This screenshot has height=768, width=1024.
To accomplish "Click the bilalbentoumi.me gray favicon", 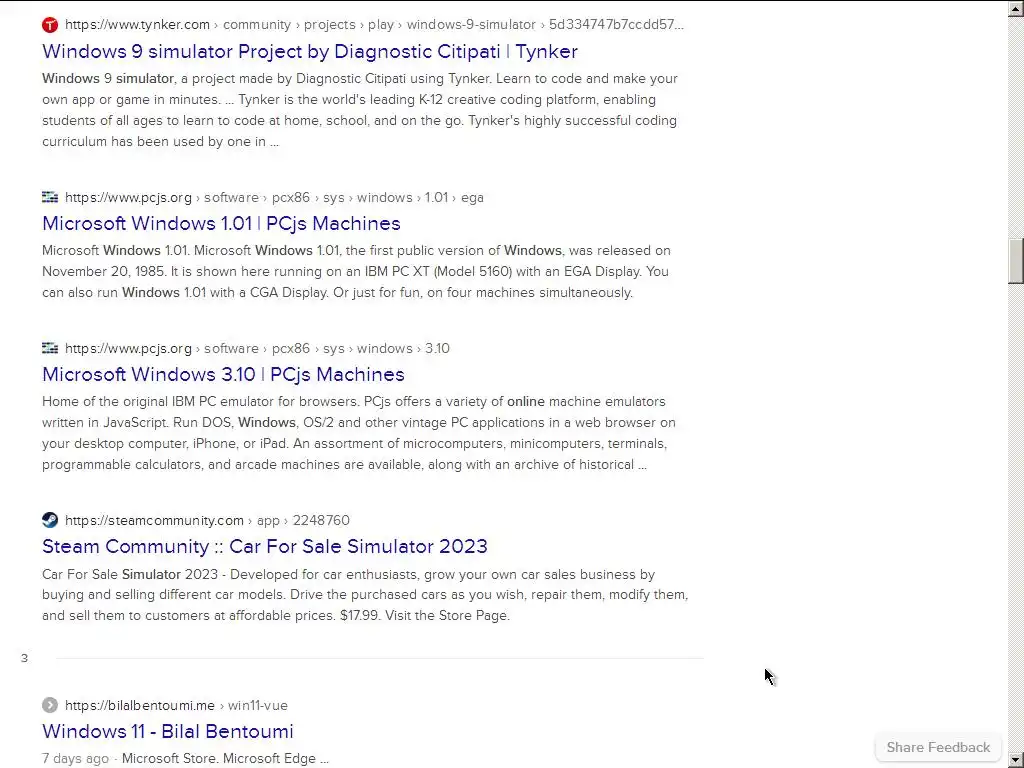I will pos(50,705).
